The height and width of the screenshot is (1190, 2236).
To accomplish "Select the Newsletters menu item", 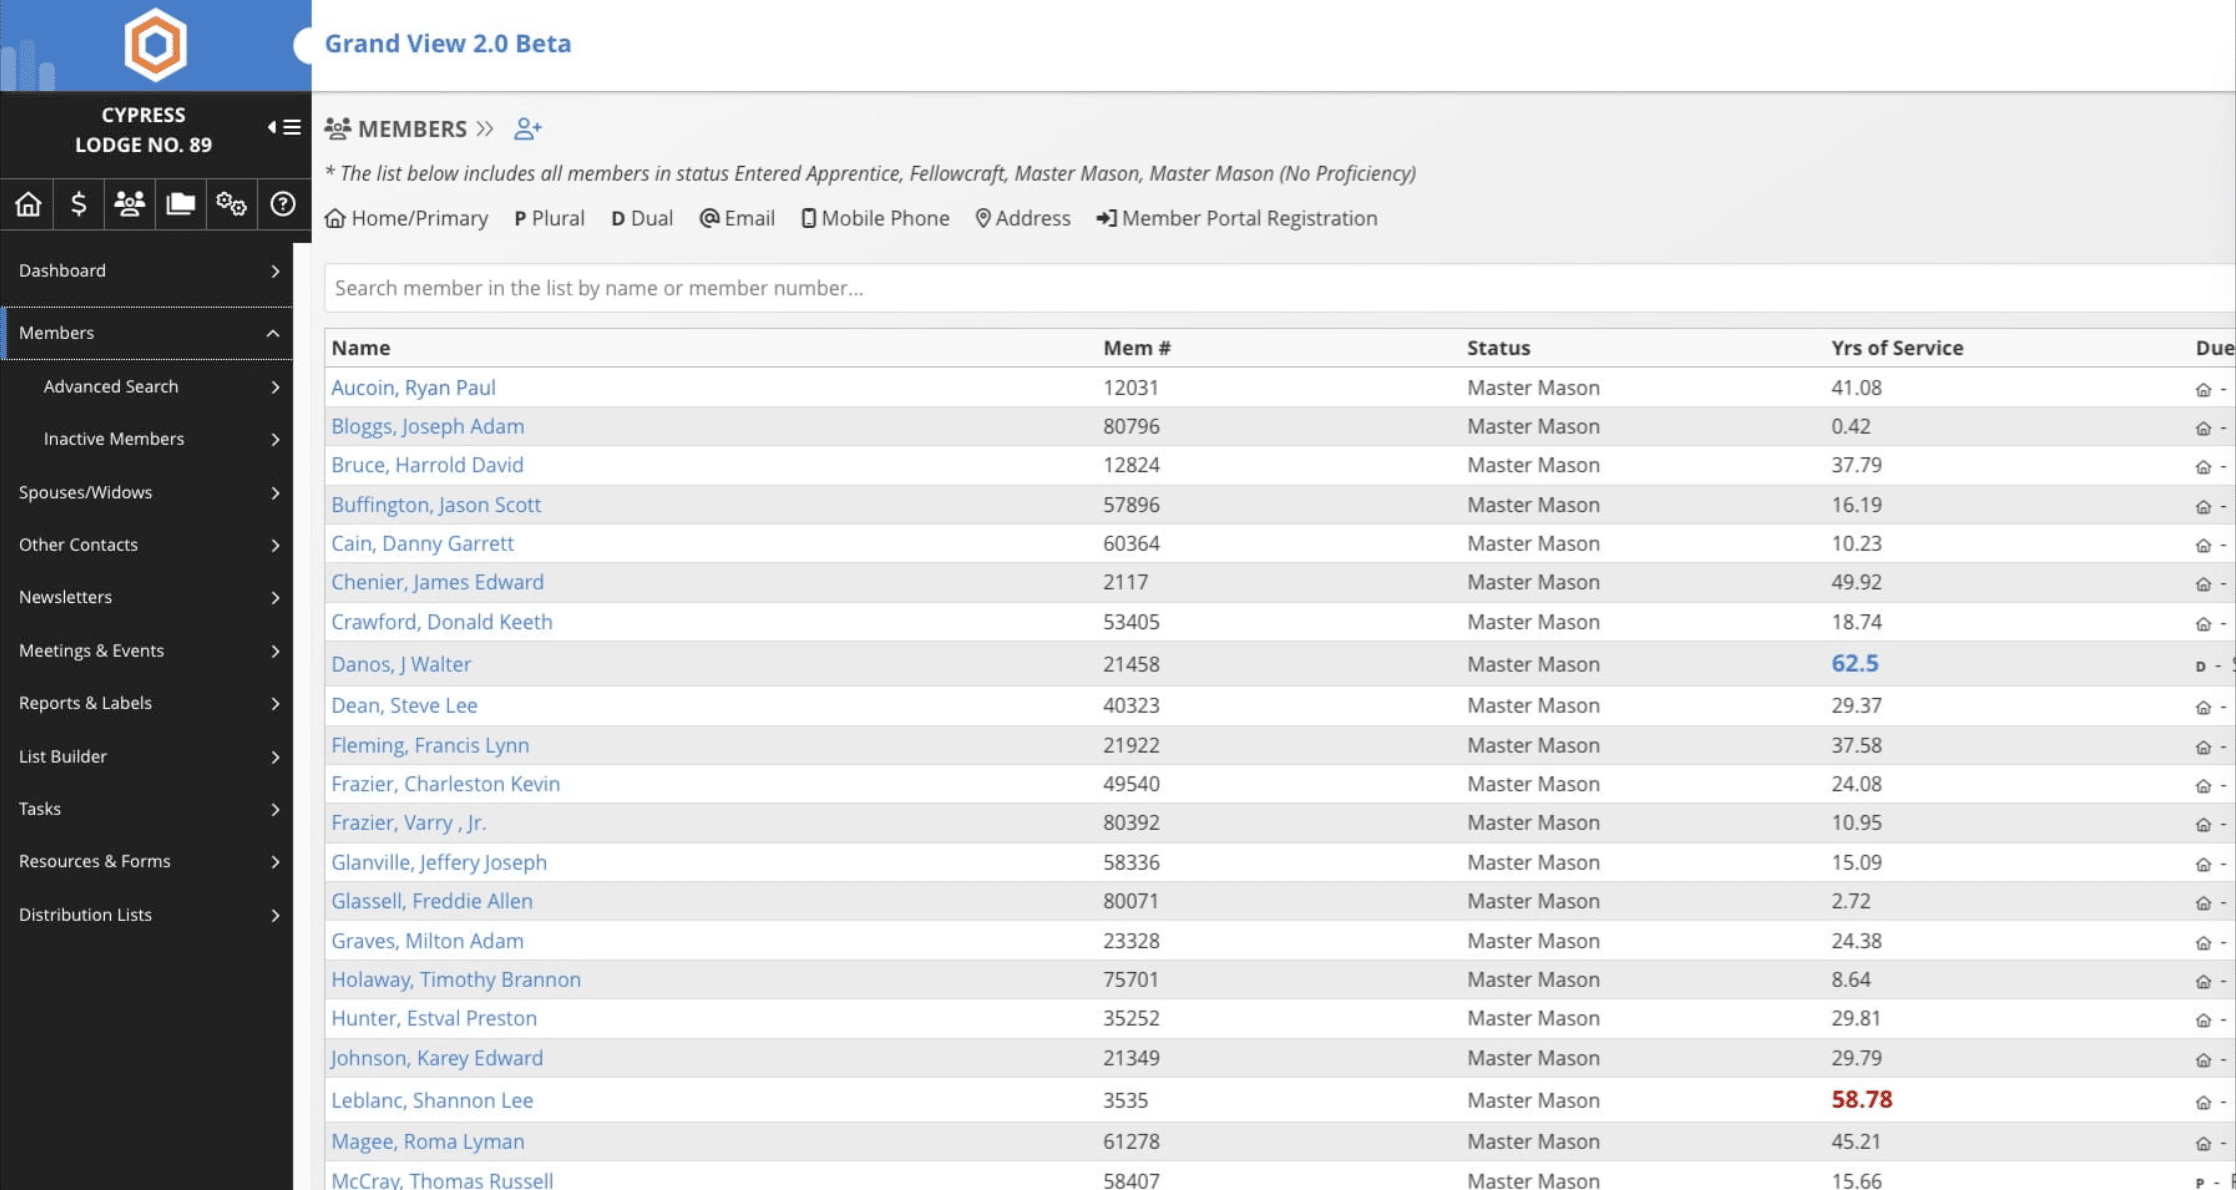I will point(66,597).
